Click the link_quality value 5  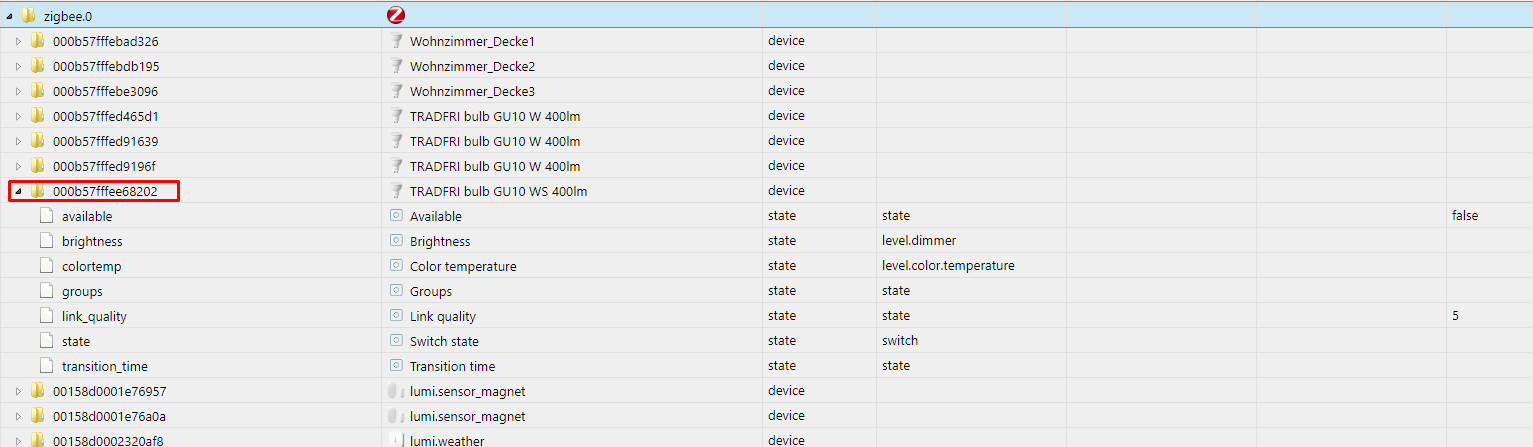tap(1455, 316)
